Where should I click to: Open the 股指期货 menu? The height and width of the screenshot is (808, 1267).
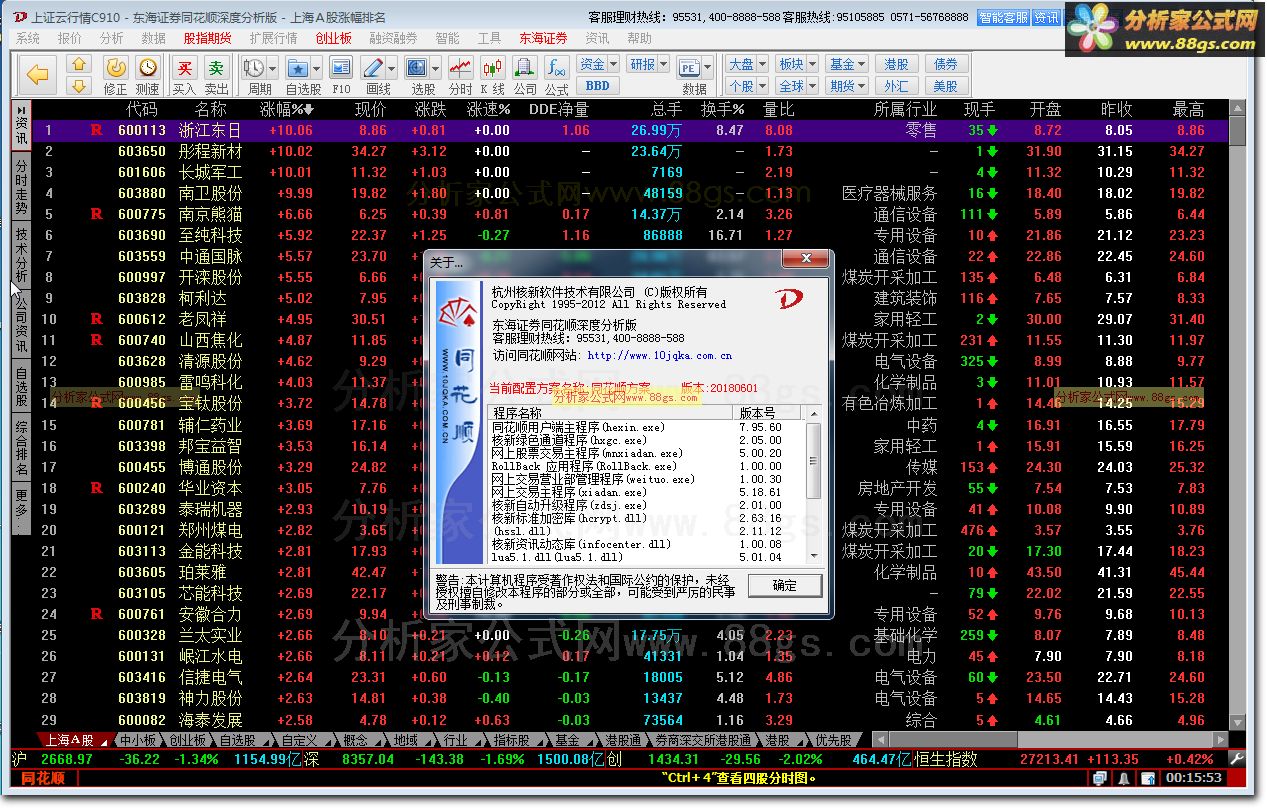click(x=207, y=39)
